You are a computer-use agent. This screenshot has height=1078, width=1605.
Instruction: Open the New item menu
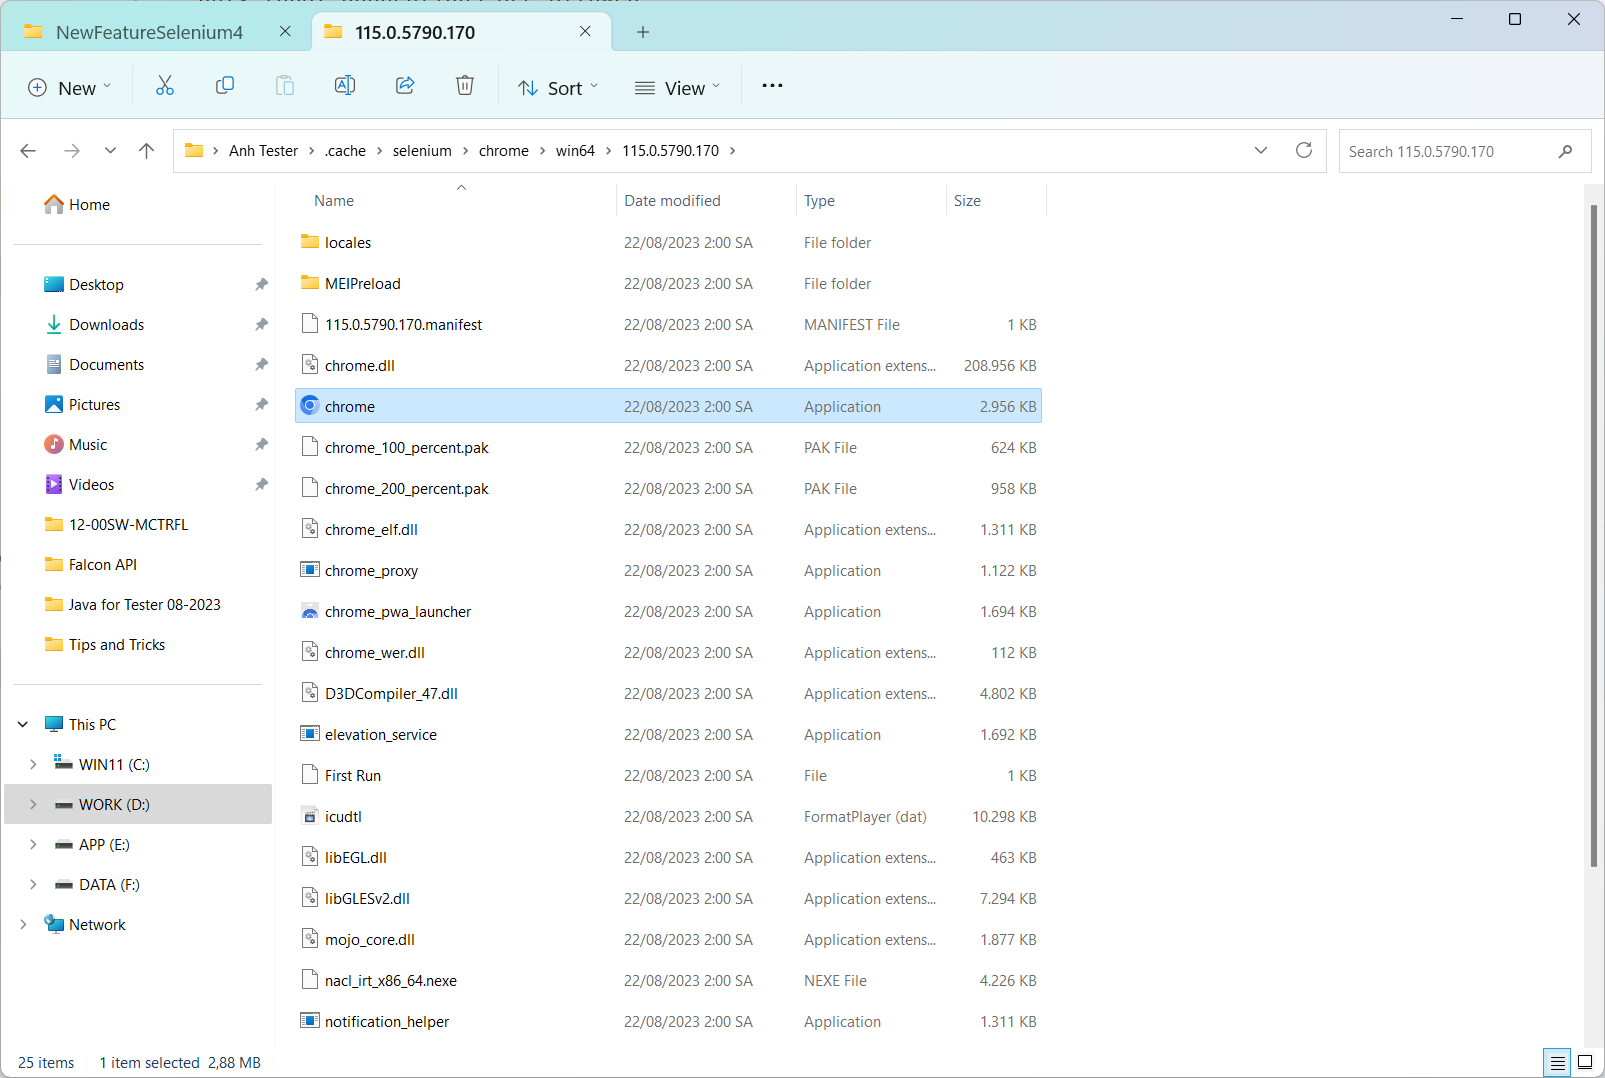[69, 88]
